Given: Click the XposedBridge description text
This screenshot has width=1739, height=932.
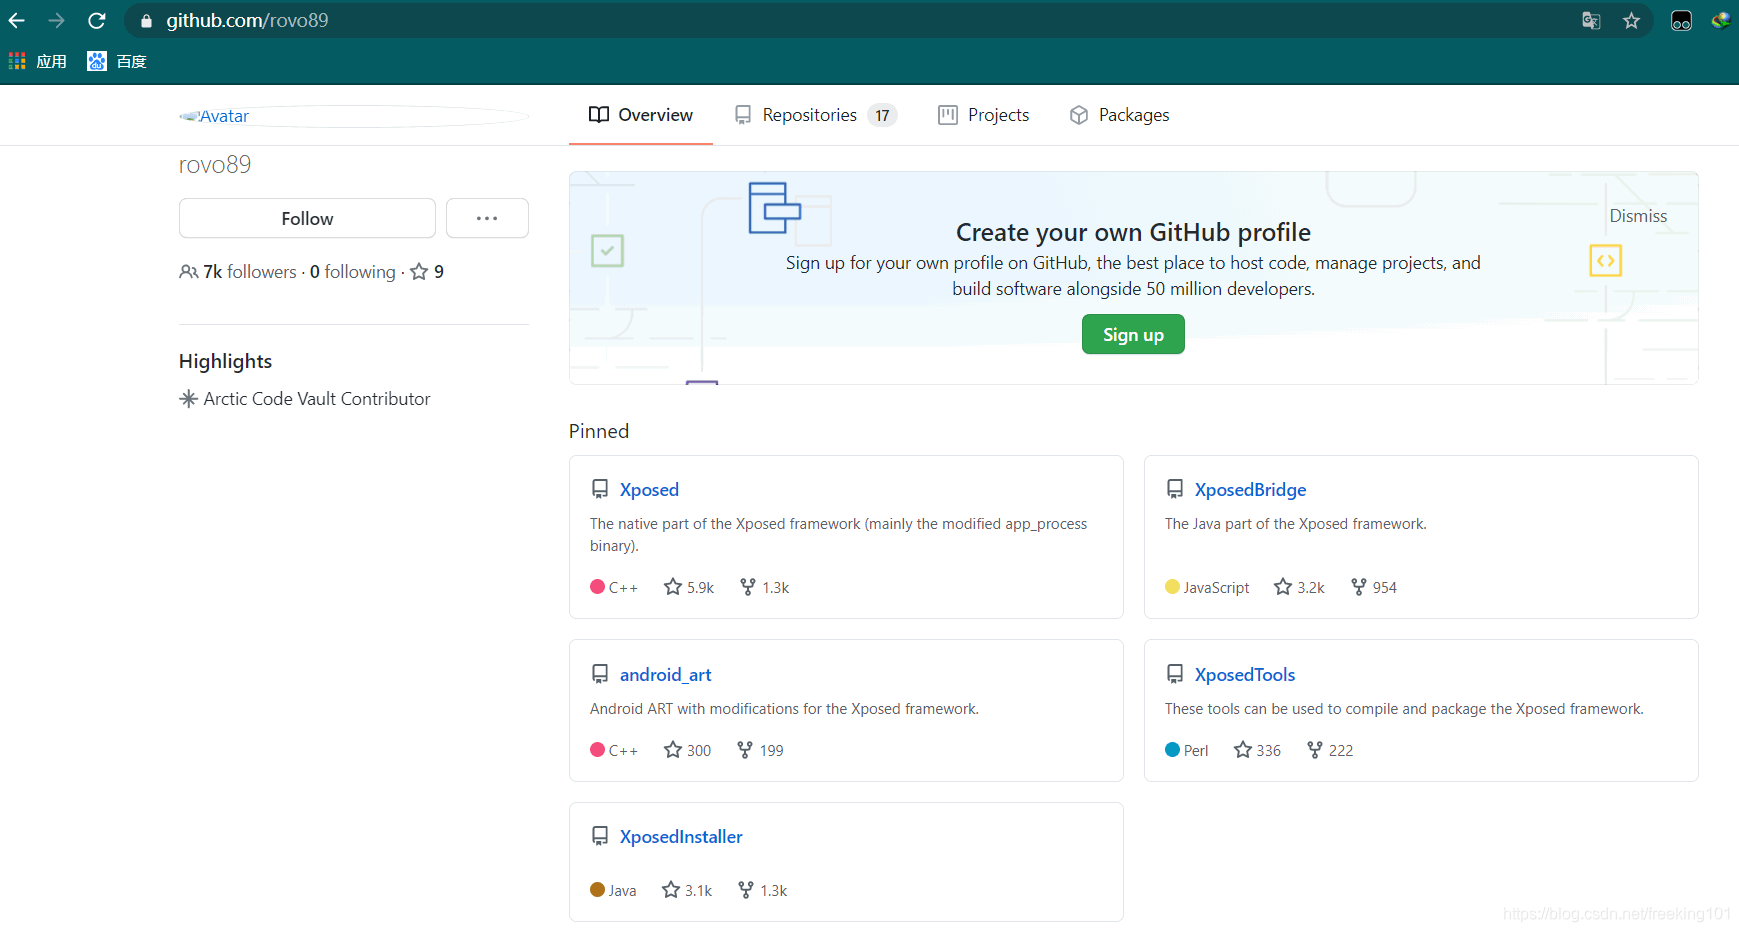Looking at the screenshot, I should (x=1295, y=524).
